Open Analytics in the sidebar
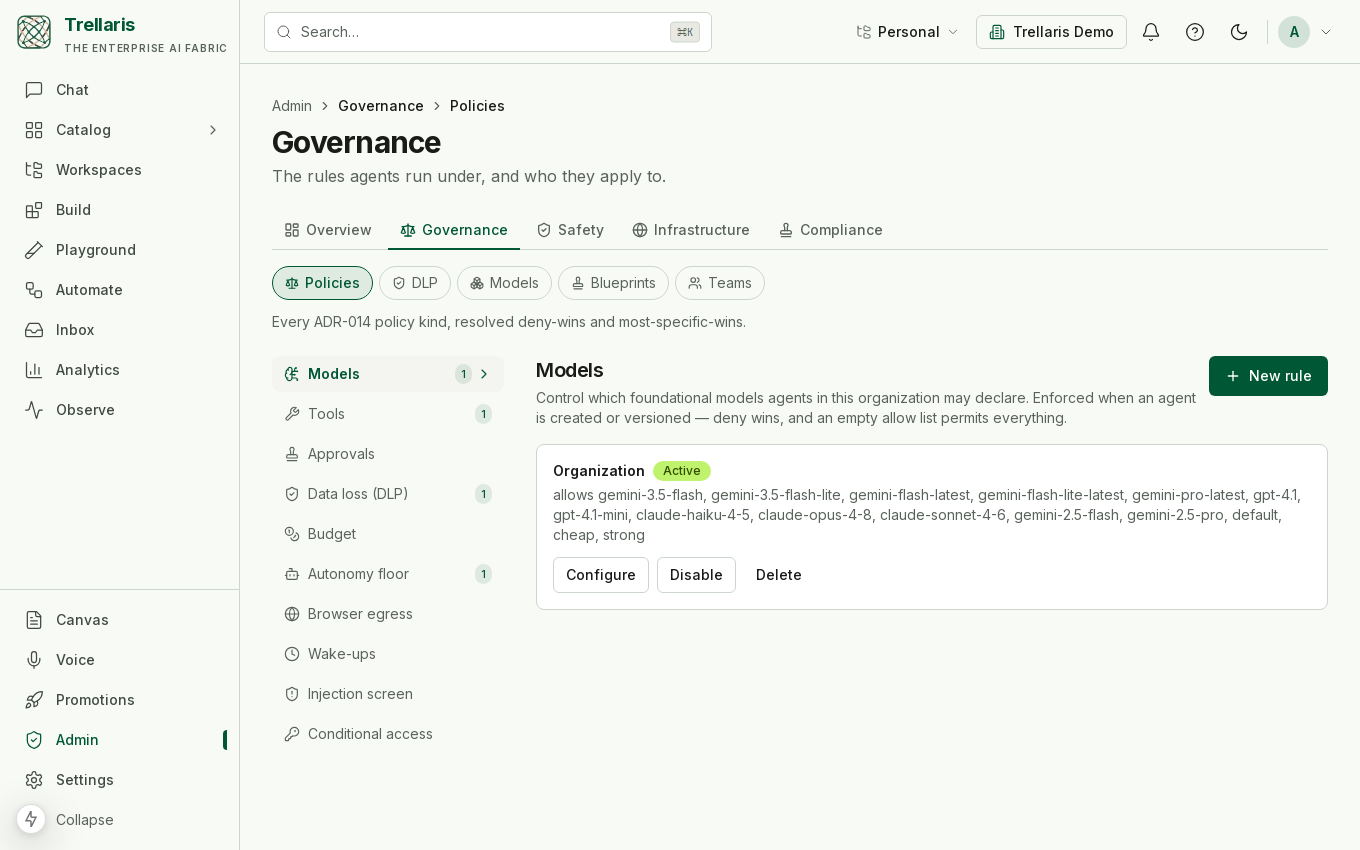 tap(120, 370)
